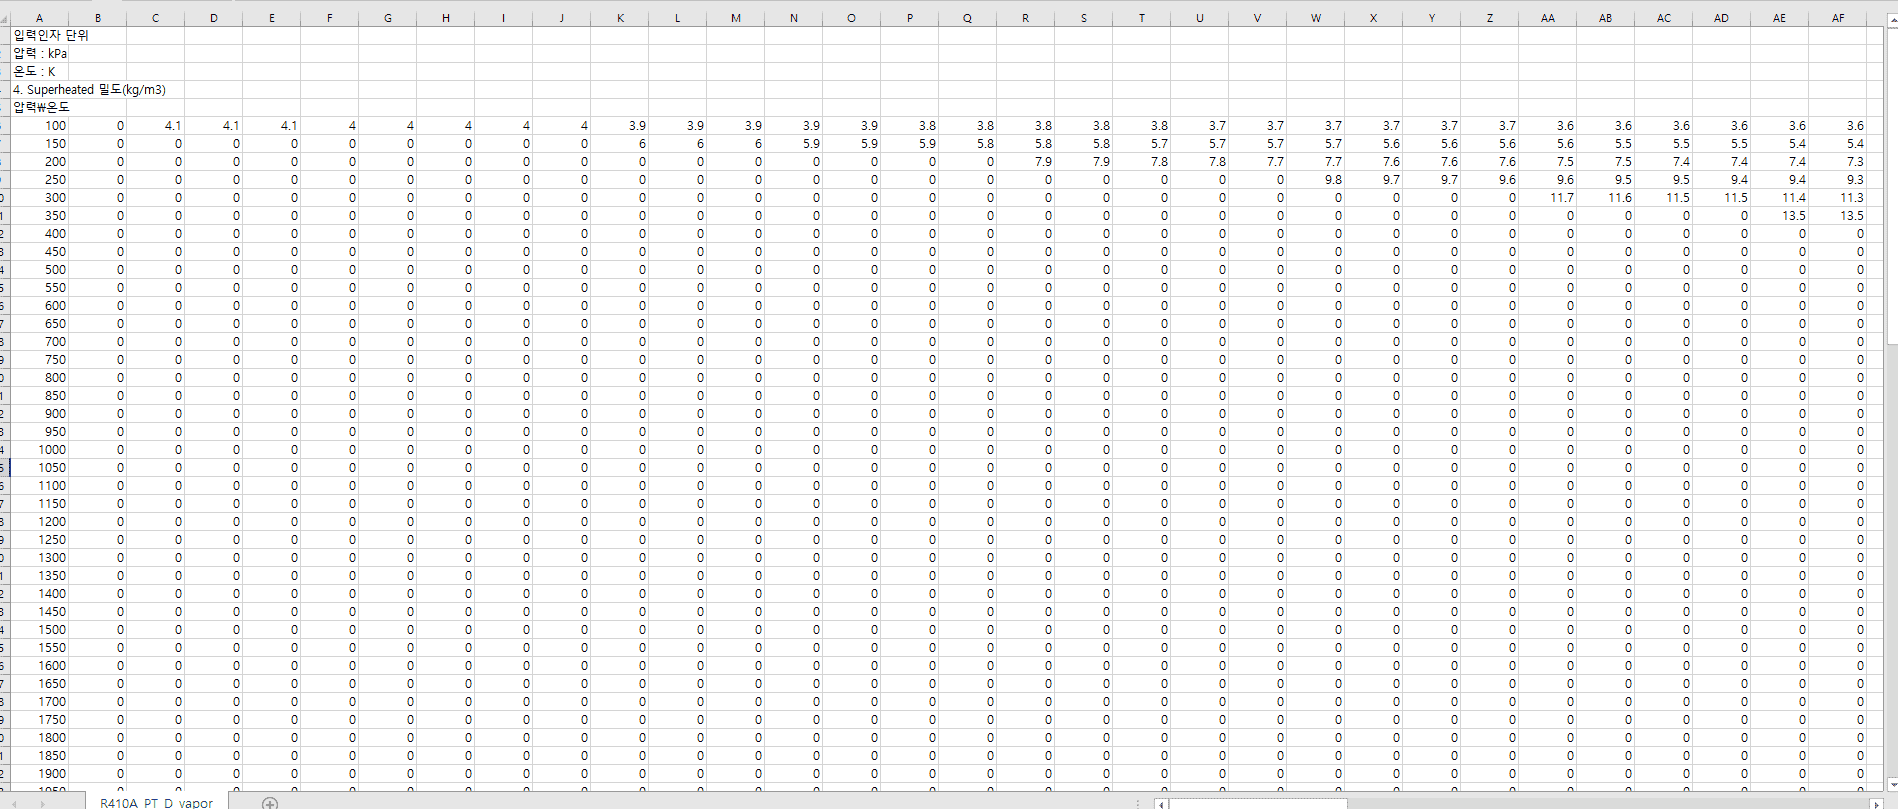The width and height of the screenshot is (1898, 809).
Task: Select the cell containing '온도 : K'
Action: click(39, 71)
